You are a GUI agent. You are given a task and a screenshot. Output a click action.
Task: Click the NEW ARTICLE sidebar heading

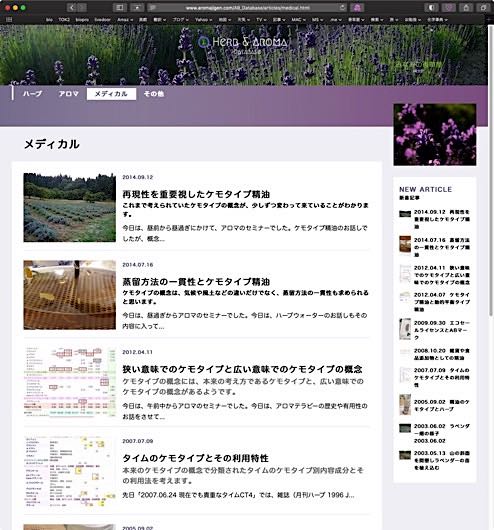(425, 189)
